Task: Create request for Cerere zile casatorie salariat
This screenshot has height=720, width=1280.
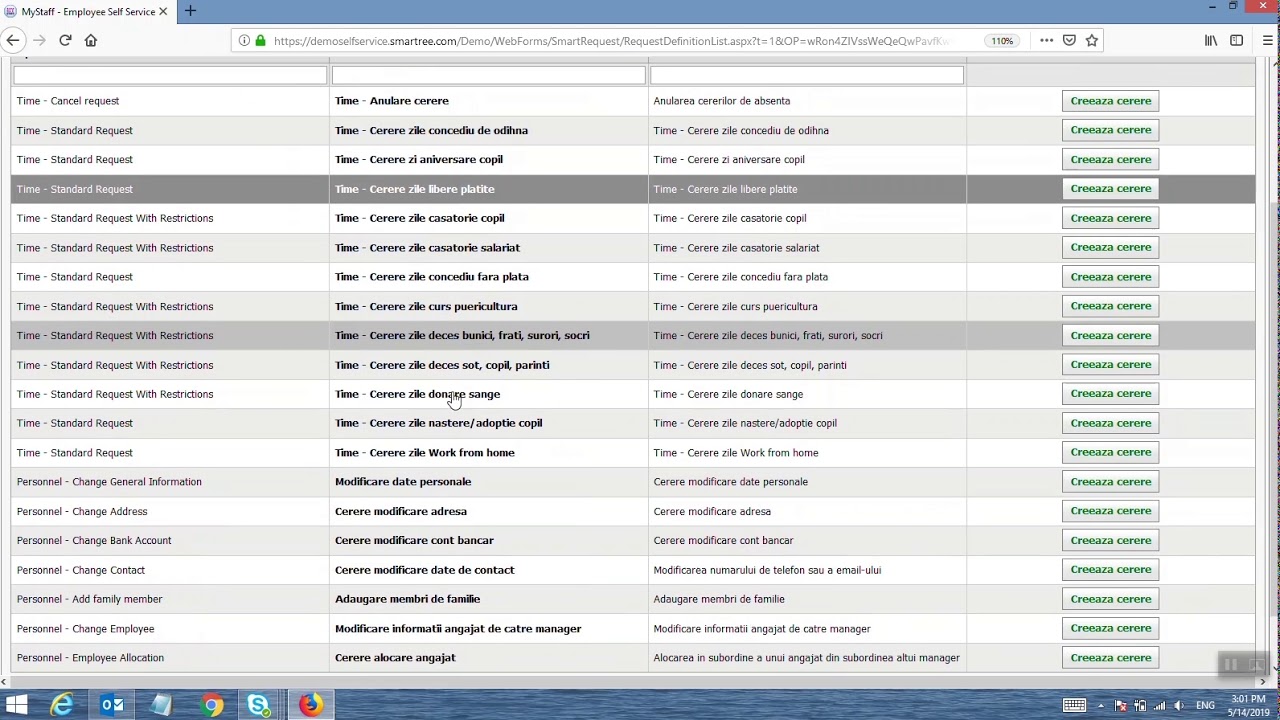Action: pyautogui.click(x=1110, y=247)
